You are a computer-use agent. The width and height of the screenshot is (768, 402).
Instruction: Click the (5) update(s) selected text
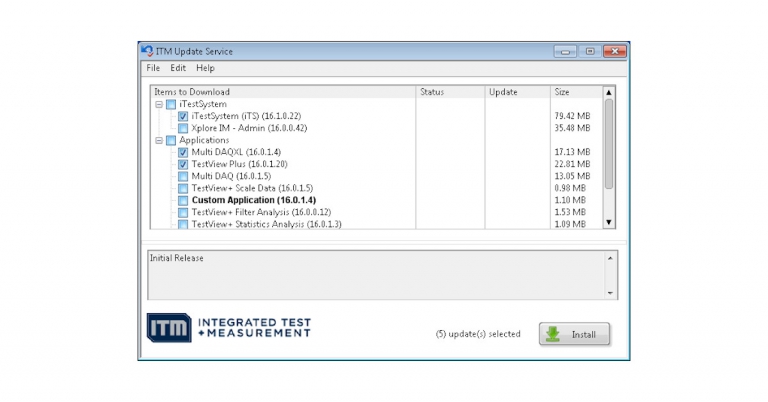(x=478, y=334)
